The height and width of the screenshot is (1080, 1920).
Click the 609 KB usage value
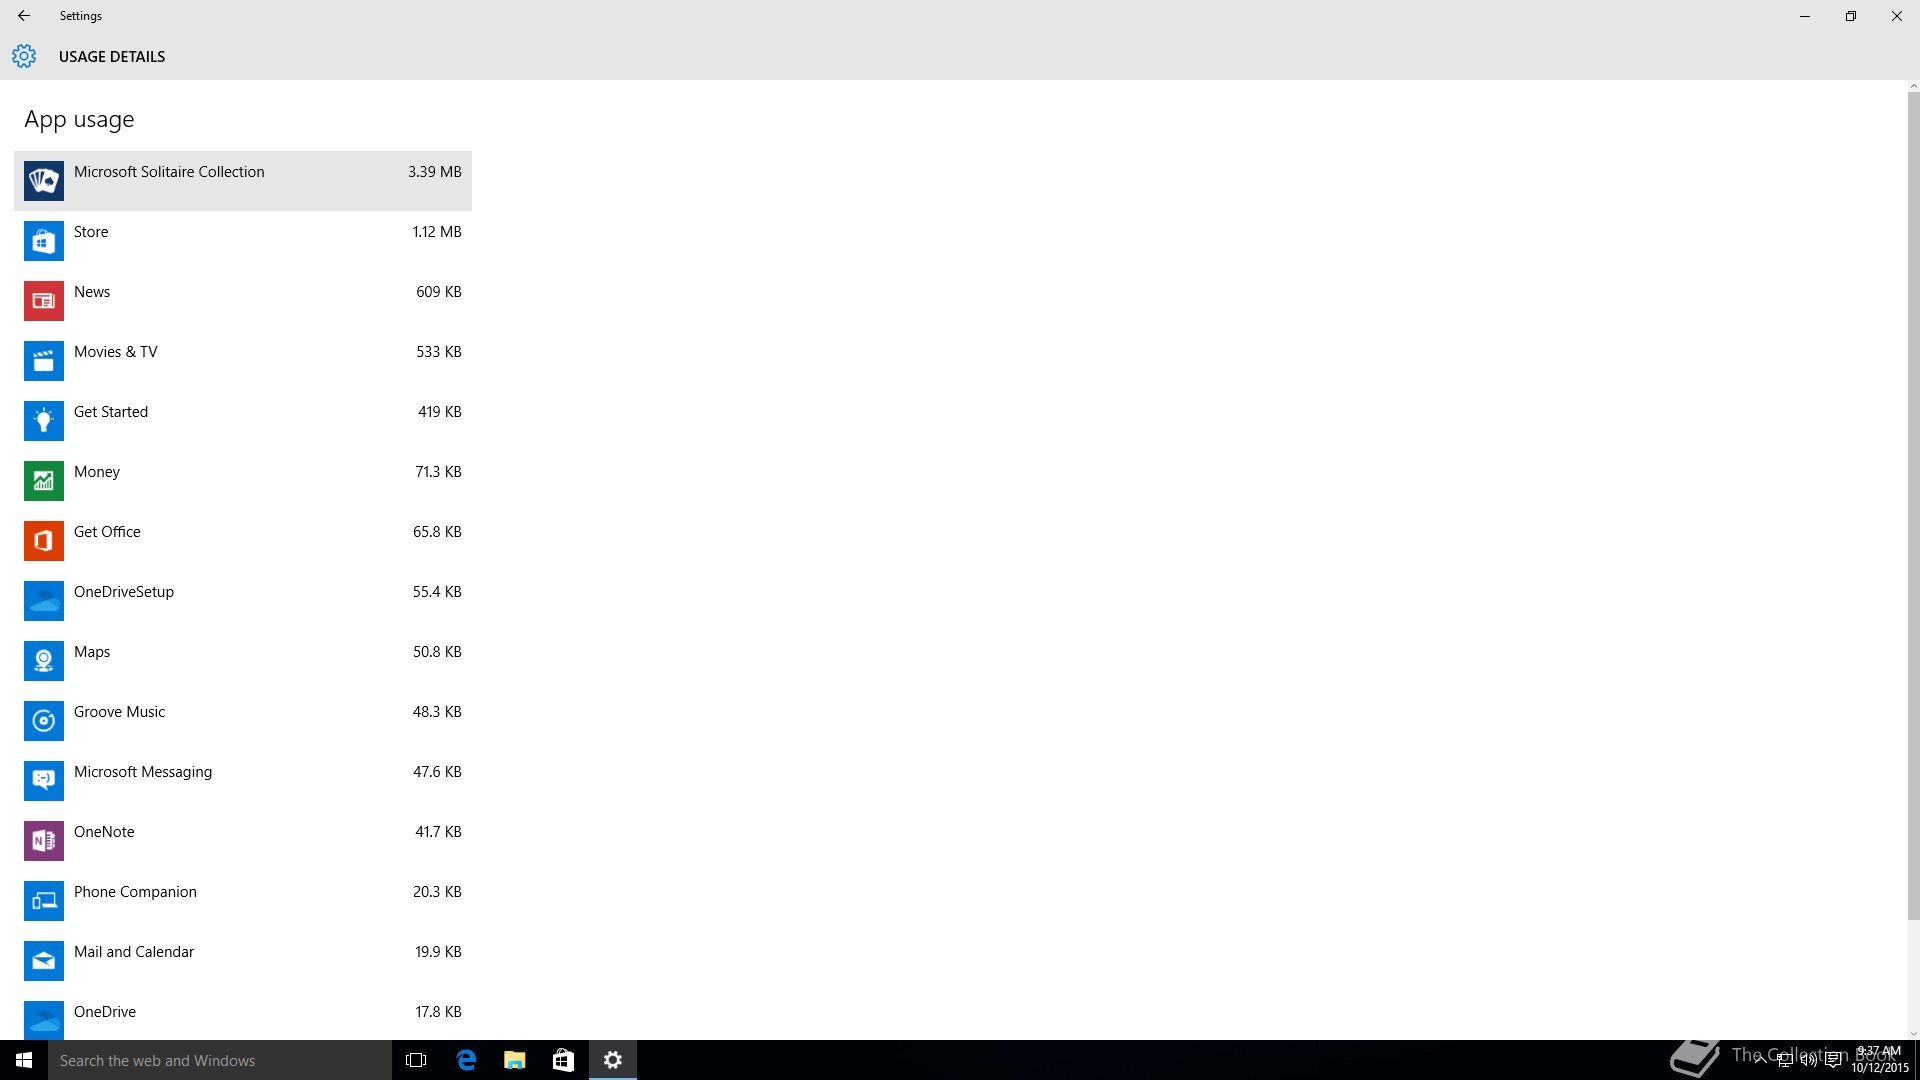click(439, 292)
